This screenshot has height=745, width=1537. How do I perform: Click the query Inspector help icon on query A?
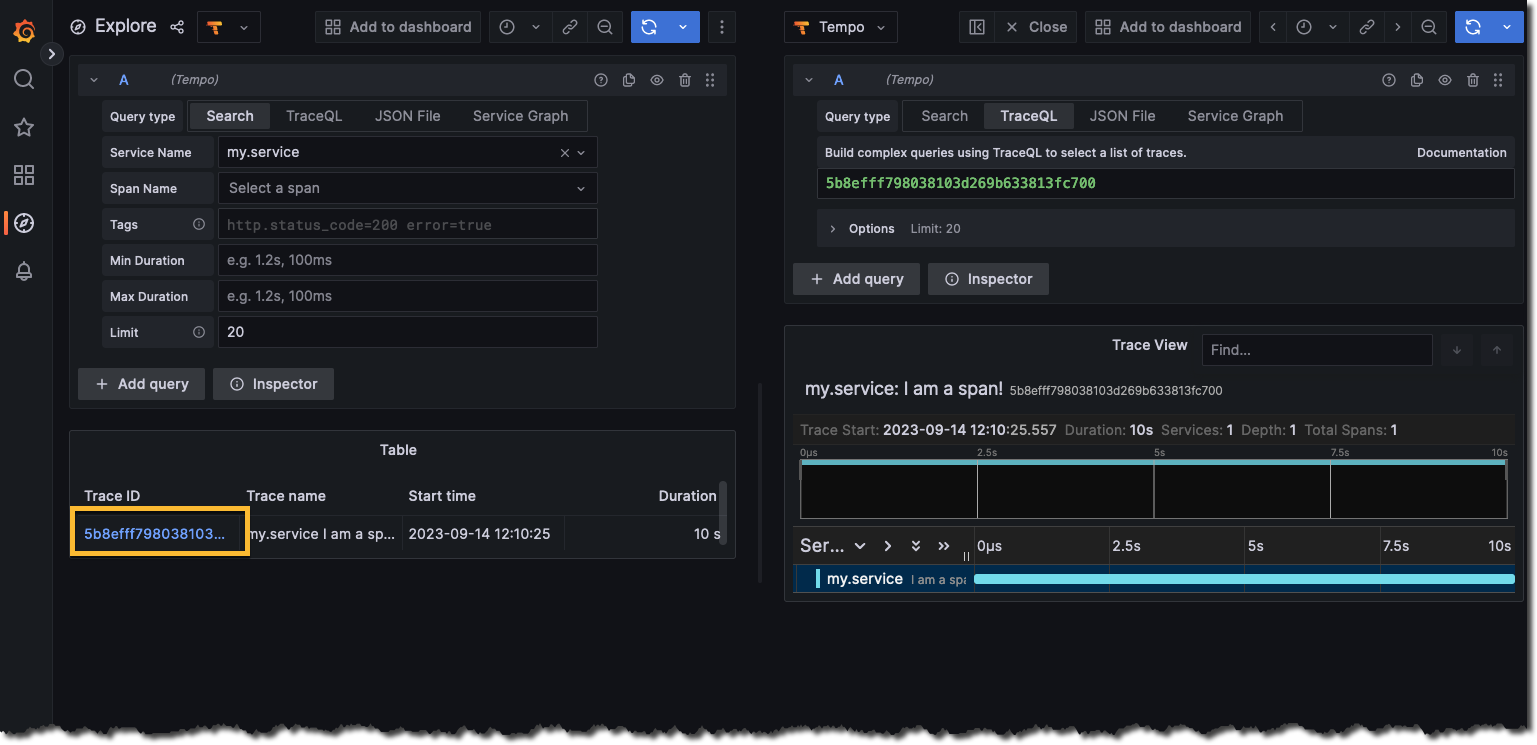(x=600, y=79)
